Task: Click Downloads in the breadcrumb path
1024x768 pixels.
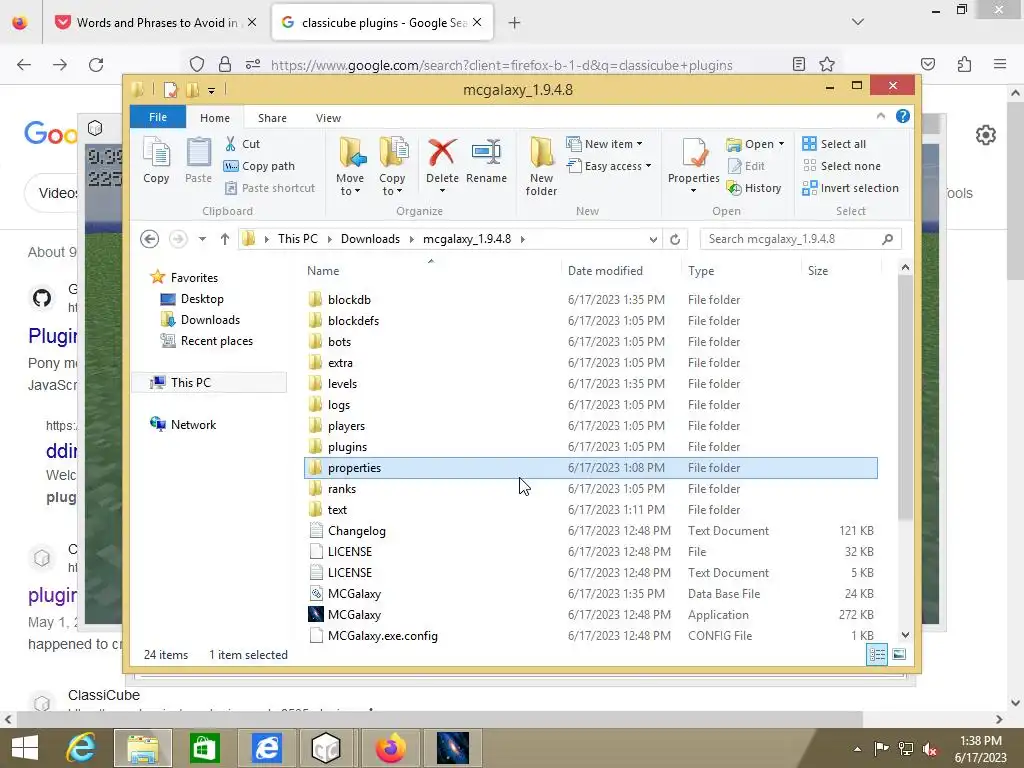Action: pyautogui.click(x=370, y=239)
